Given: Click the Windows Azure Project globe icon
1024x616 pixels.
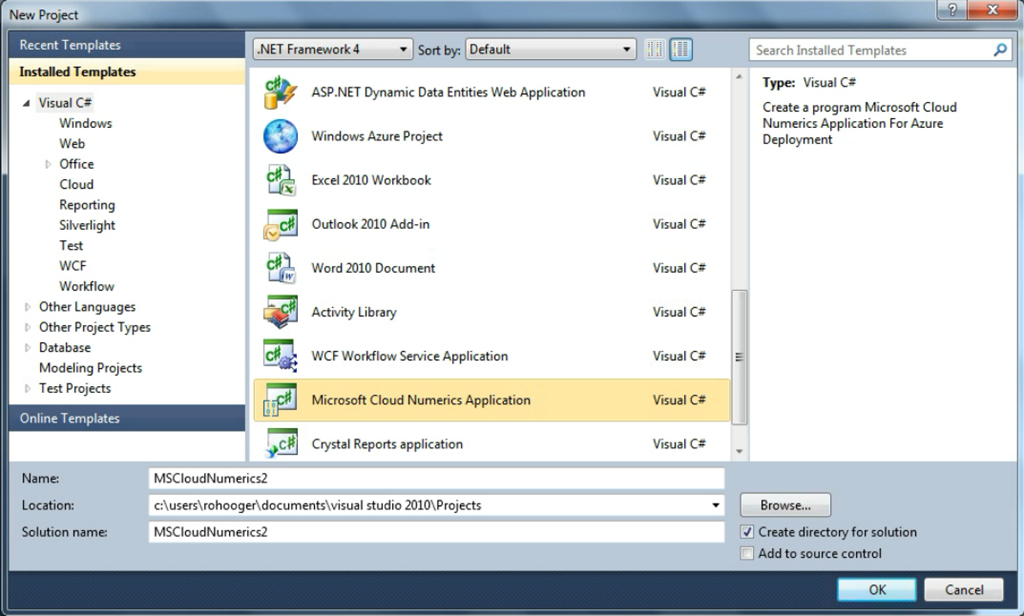Looking at the screenshot, I should pos(280,136).
